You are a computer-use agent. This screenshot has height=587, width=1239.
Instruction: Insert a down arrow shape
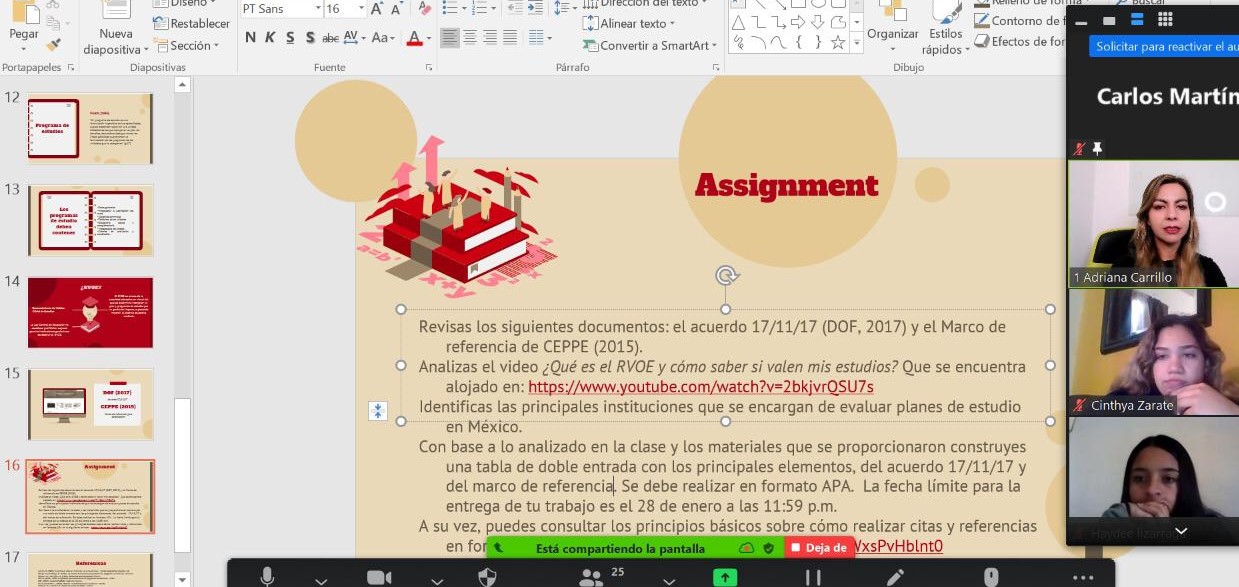tap(817, 22)
